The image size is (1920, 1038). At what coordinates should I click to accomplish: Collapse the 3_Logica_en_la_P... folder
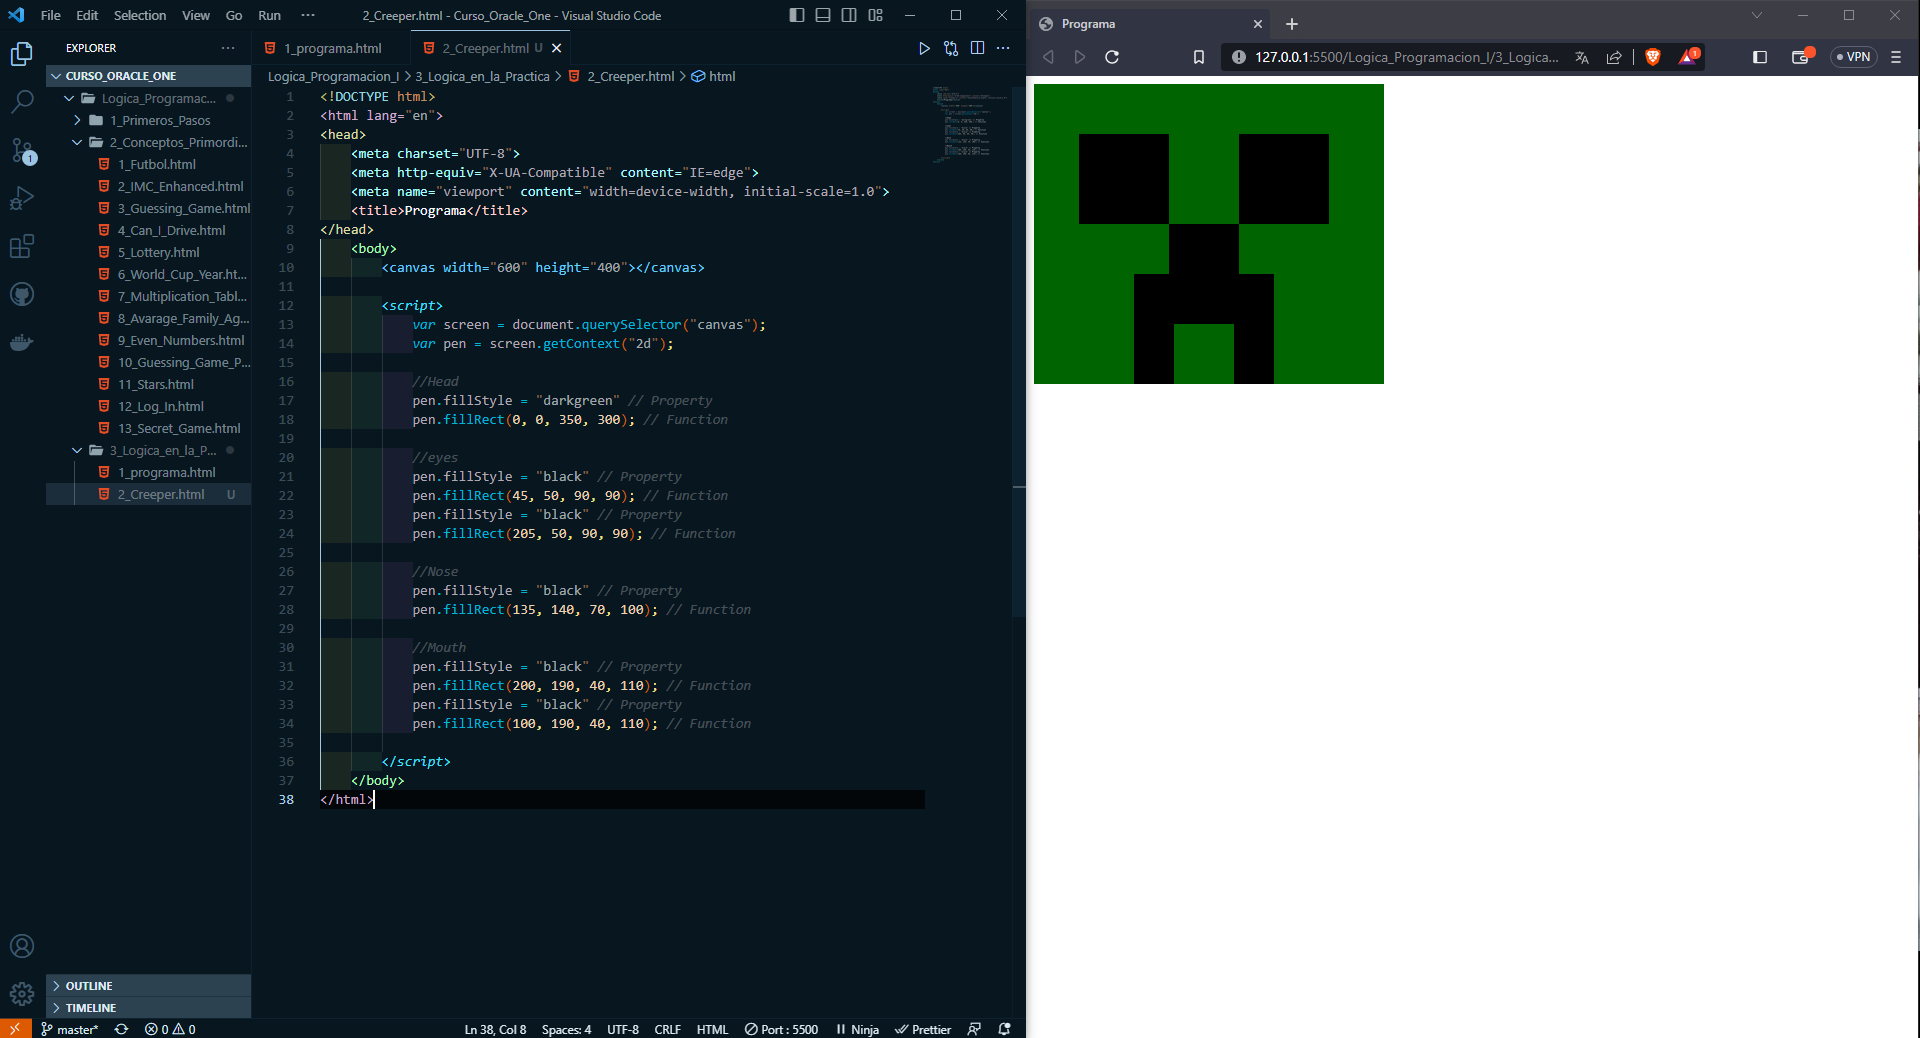click(x=148, y=450)
